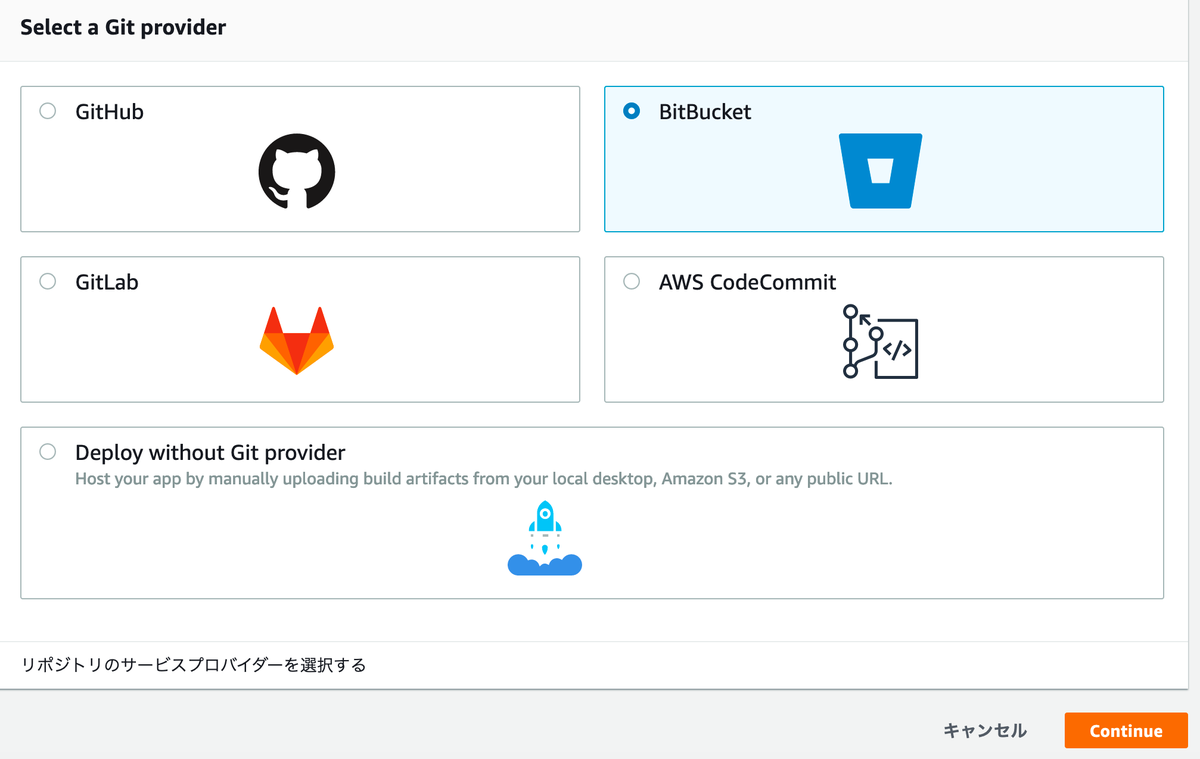Click the GitLab label text
Image resolution: width=1200 pixels, height=759 pixels.
click(107, 282)
